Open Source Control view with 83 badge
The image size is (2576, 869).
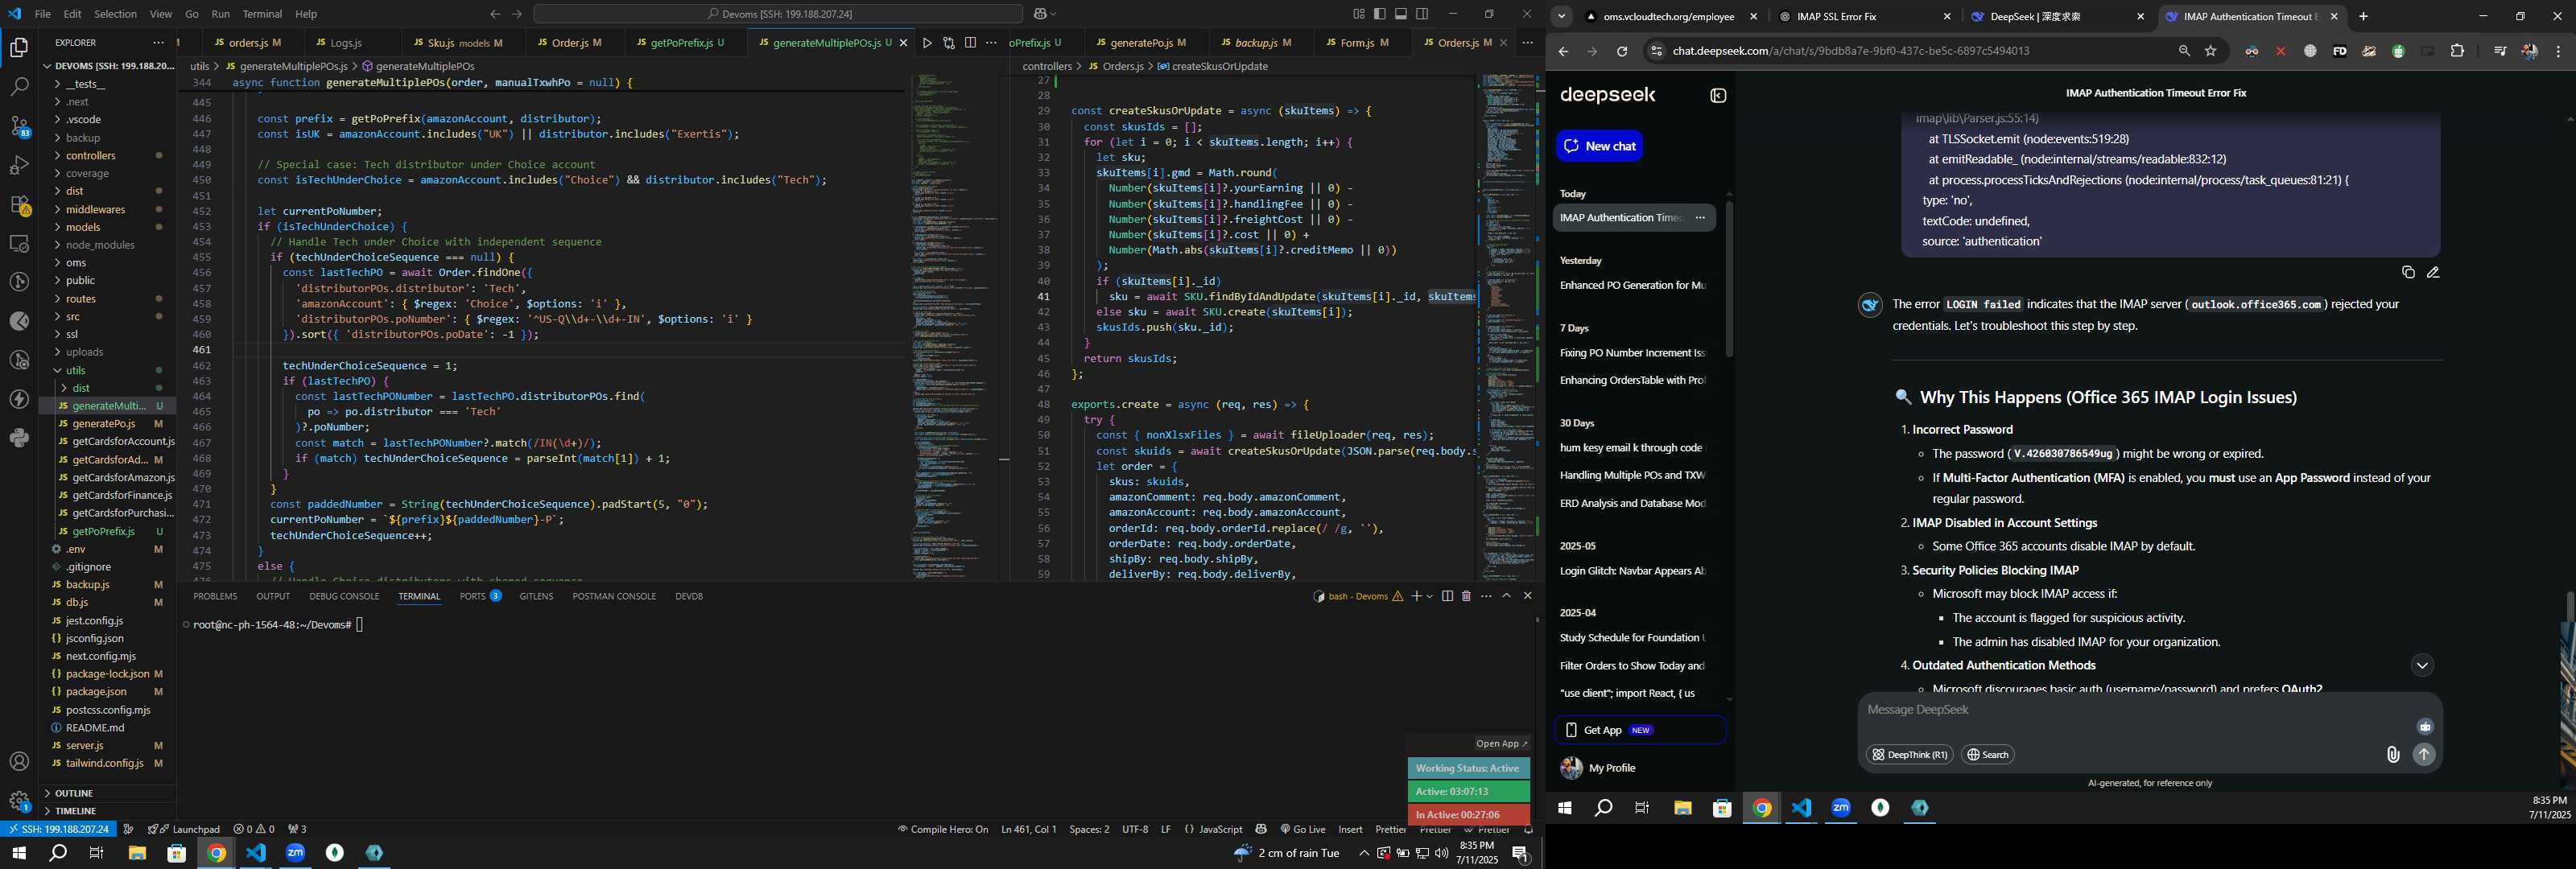(x=19, y=126)
